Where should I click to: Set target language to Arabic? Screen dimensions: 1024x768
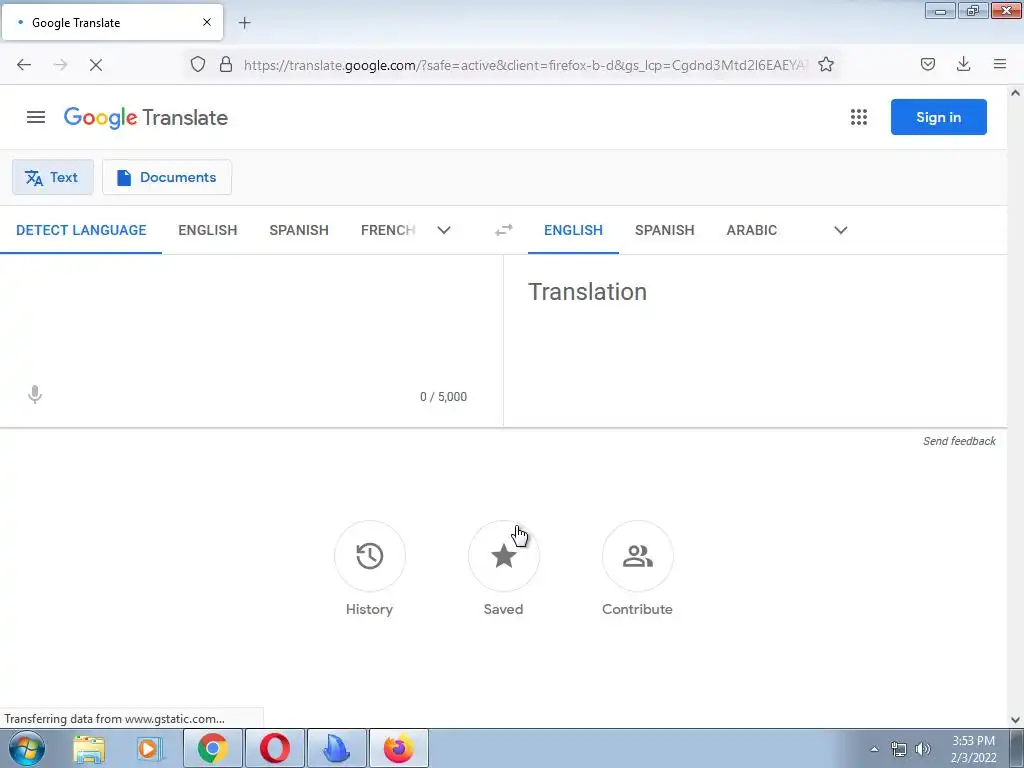[752, 230]
